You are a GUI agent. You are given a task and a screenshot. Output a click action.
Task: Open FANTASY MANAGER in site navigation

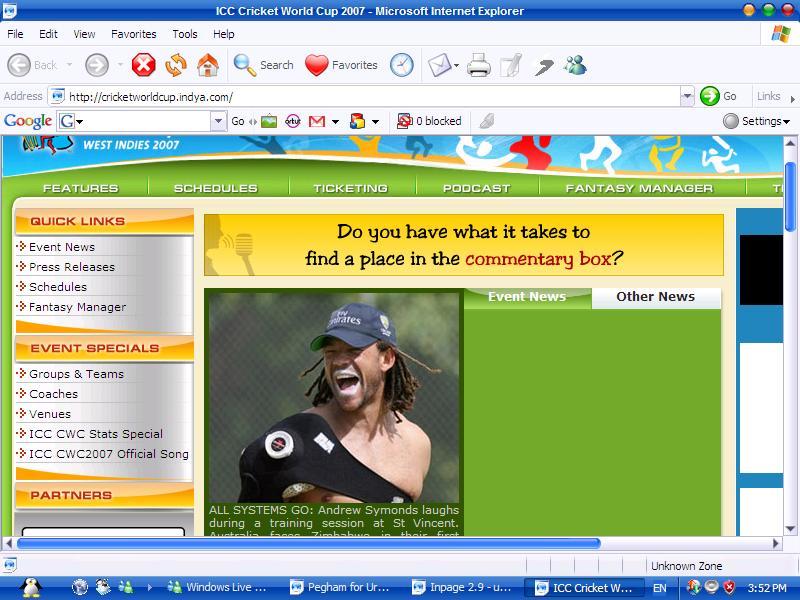[x=639, y=188]
